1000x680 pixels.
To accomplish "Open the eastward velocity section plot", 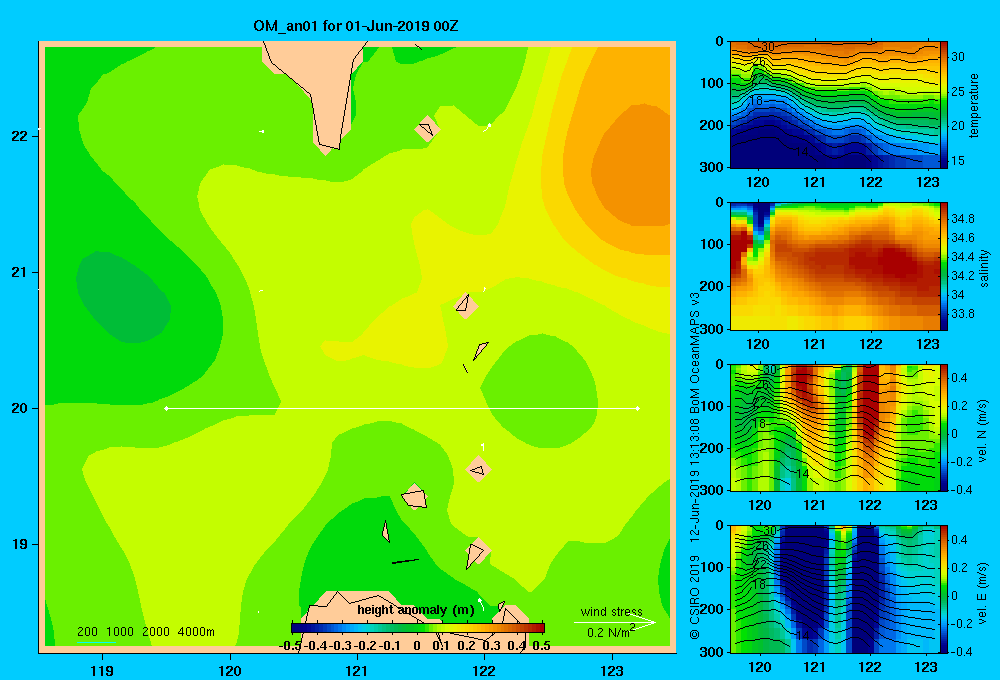I will 835,589.
